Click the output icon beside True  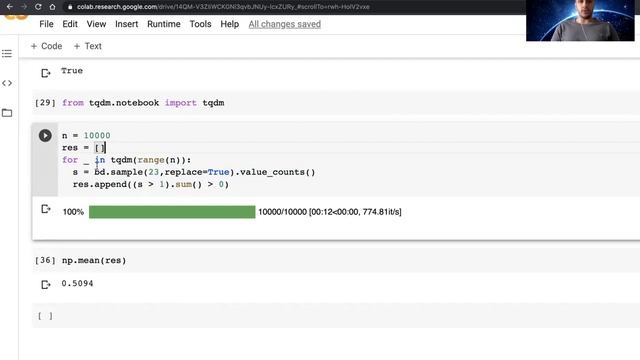(x=46, y=73)
